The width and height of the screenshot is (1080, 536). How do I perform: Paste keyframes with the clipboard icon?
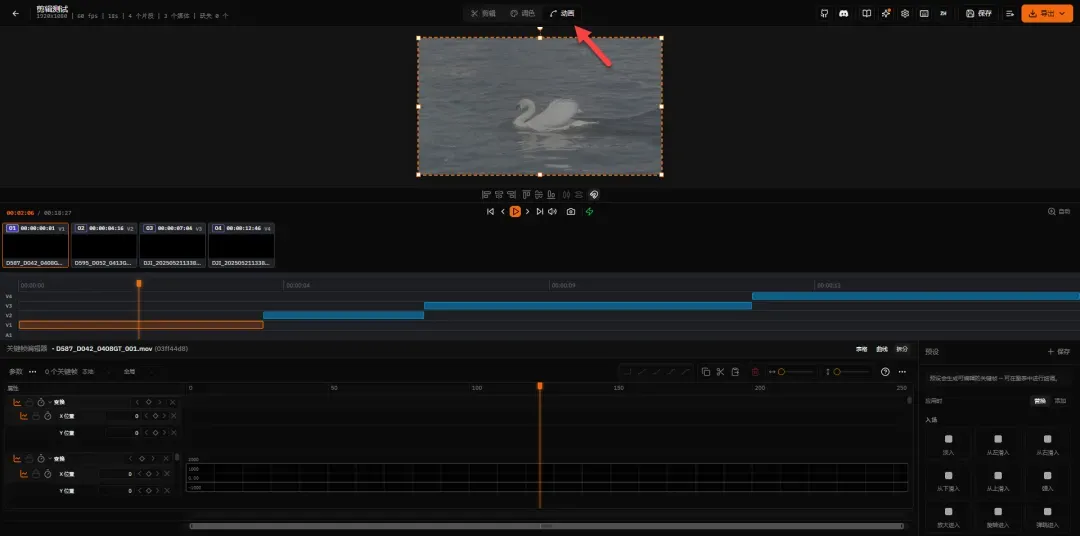pyautogui.click(x=735, y=372)
